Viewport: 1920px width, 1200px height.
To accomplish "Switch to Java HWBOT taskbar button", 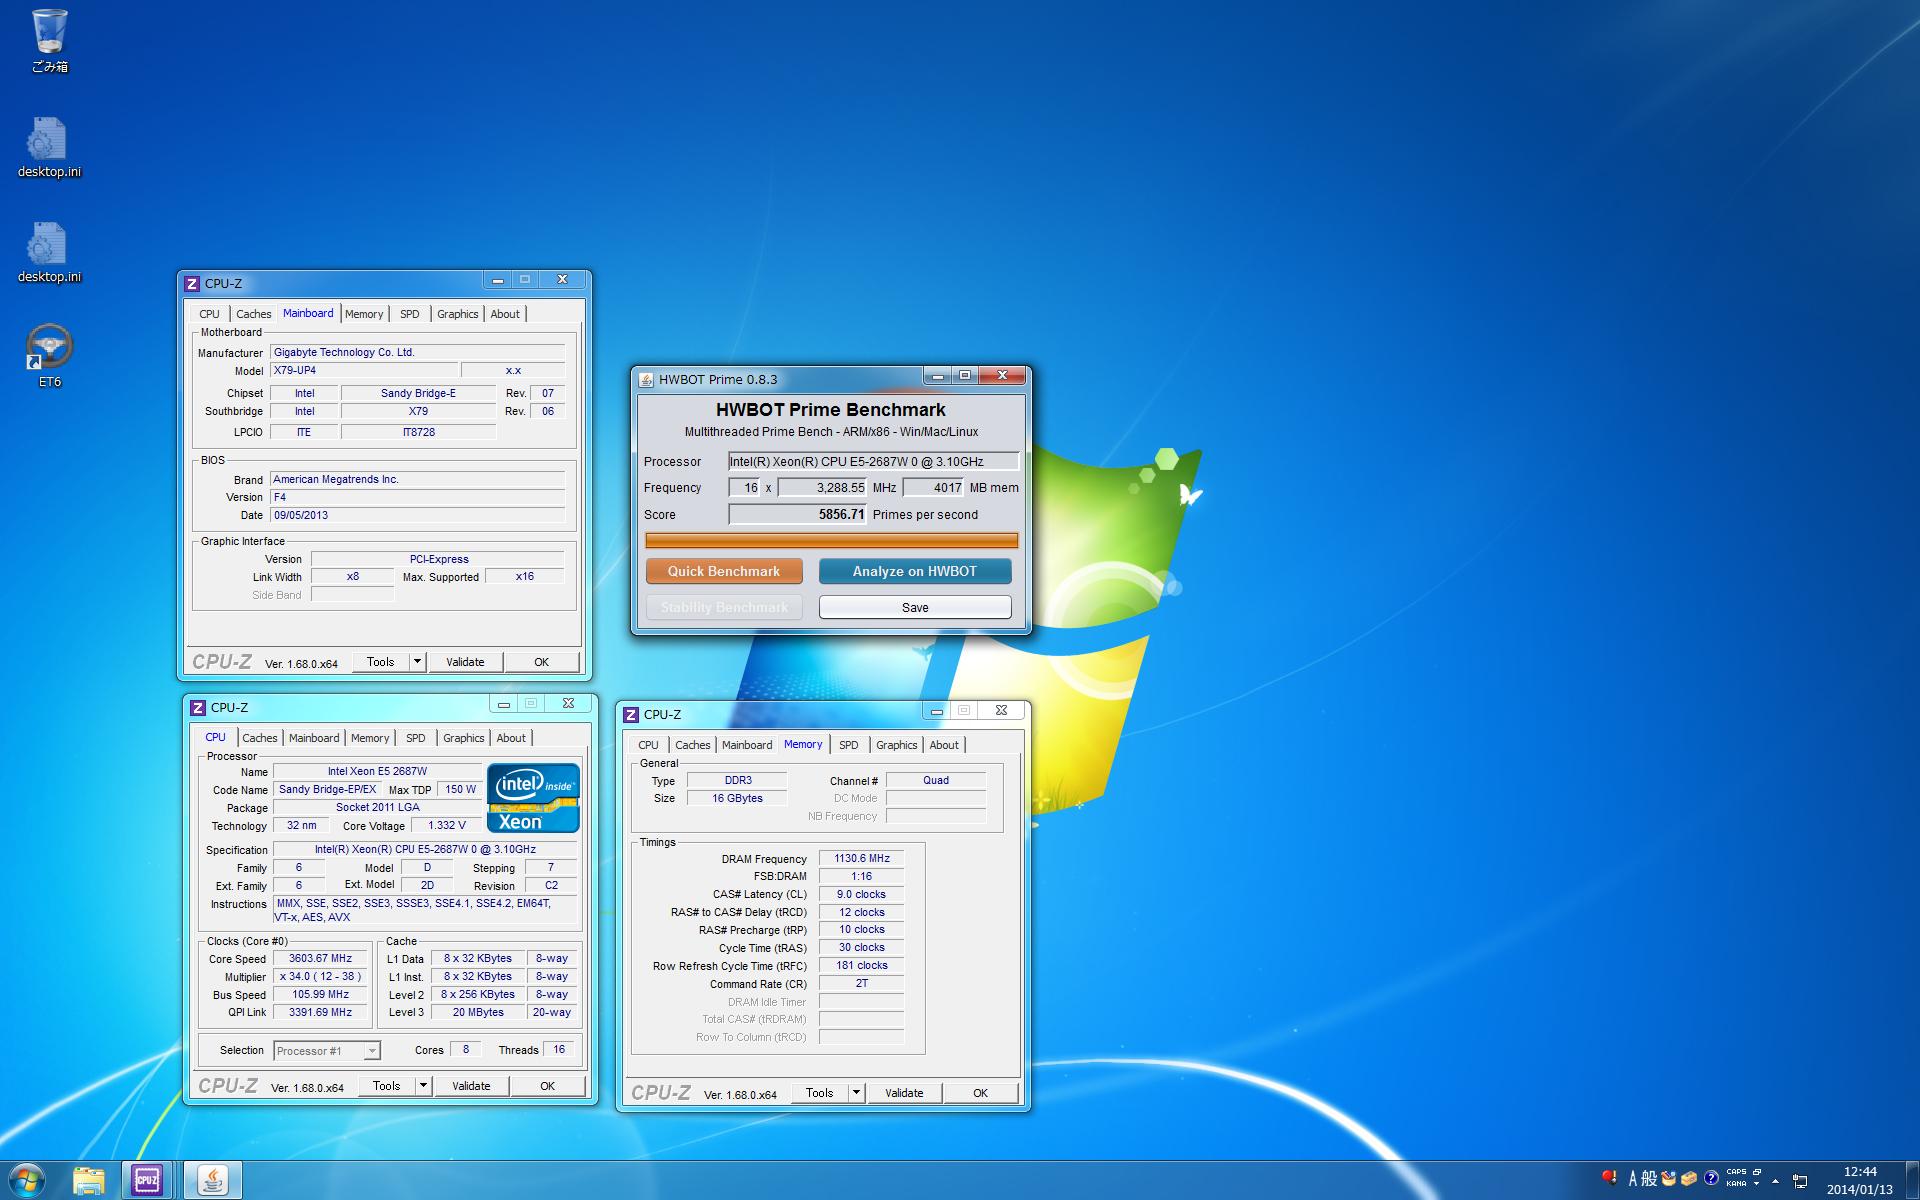I will click(x=212, y=1181).
